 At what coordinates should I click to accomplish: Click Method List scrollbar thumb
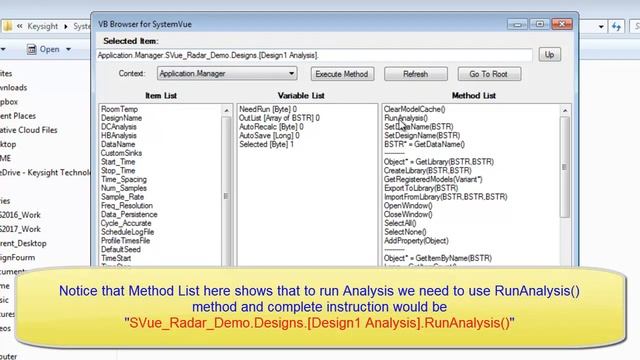565,167
